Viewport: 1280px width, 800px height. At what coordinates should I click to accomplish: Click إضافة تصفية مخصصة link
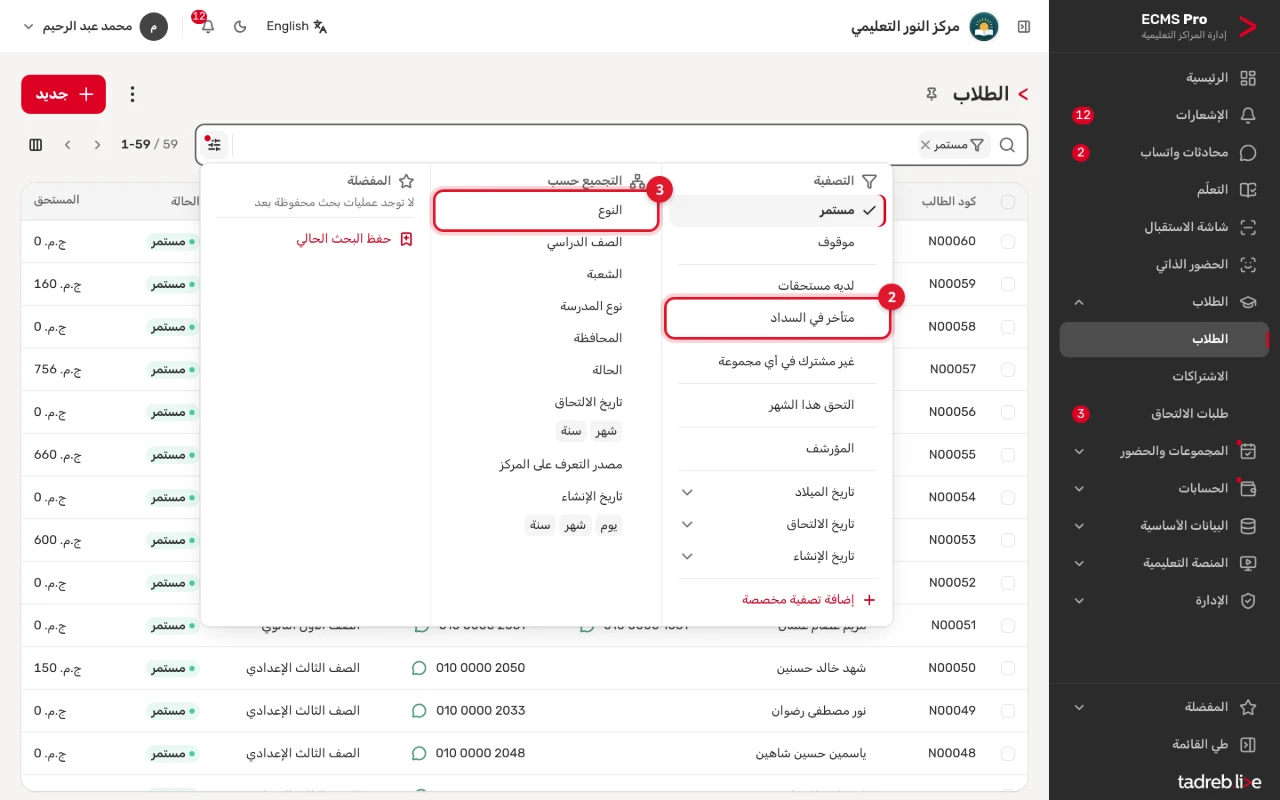coord(809,600)
